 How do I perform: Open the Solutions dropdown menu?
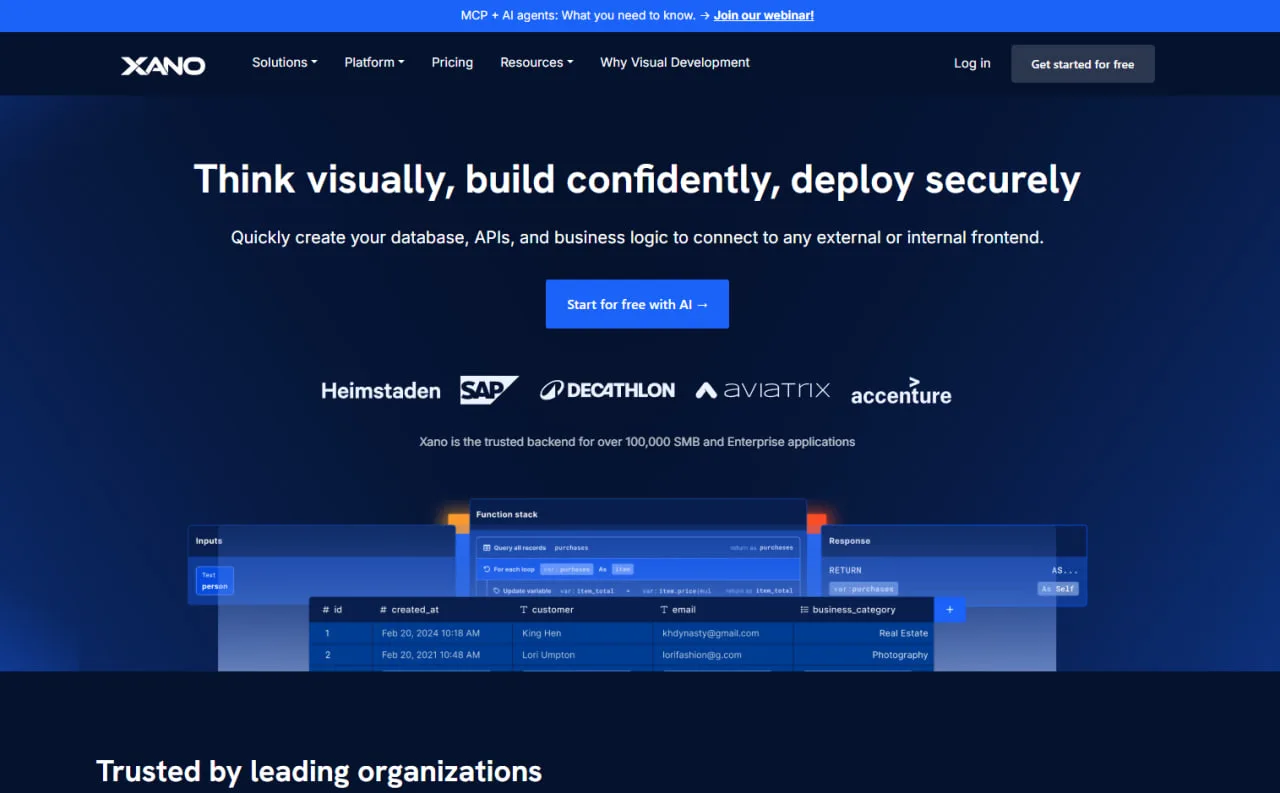[x=284, y=62]
